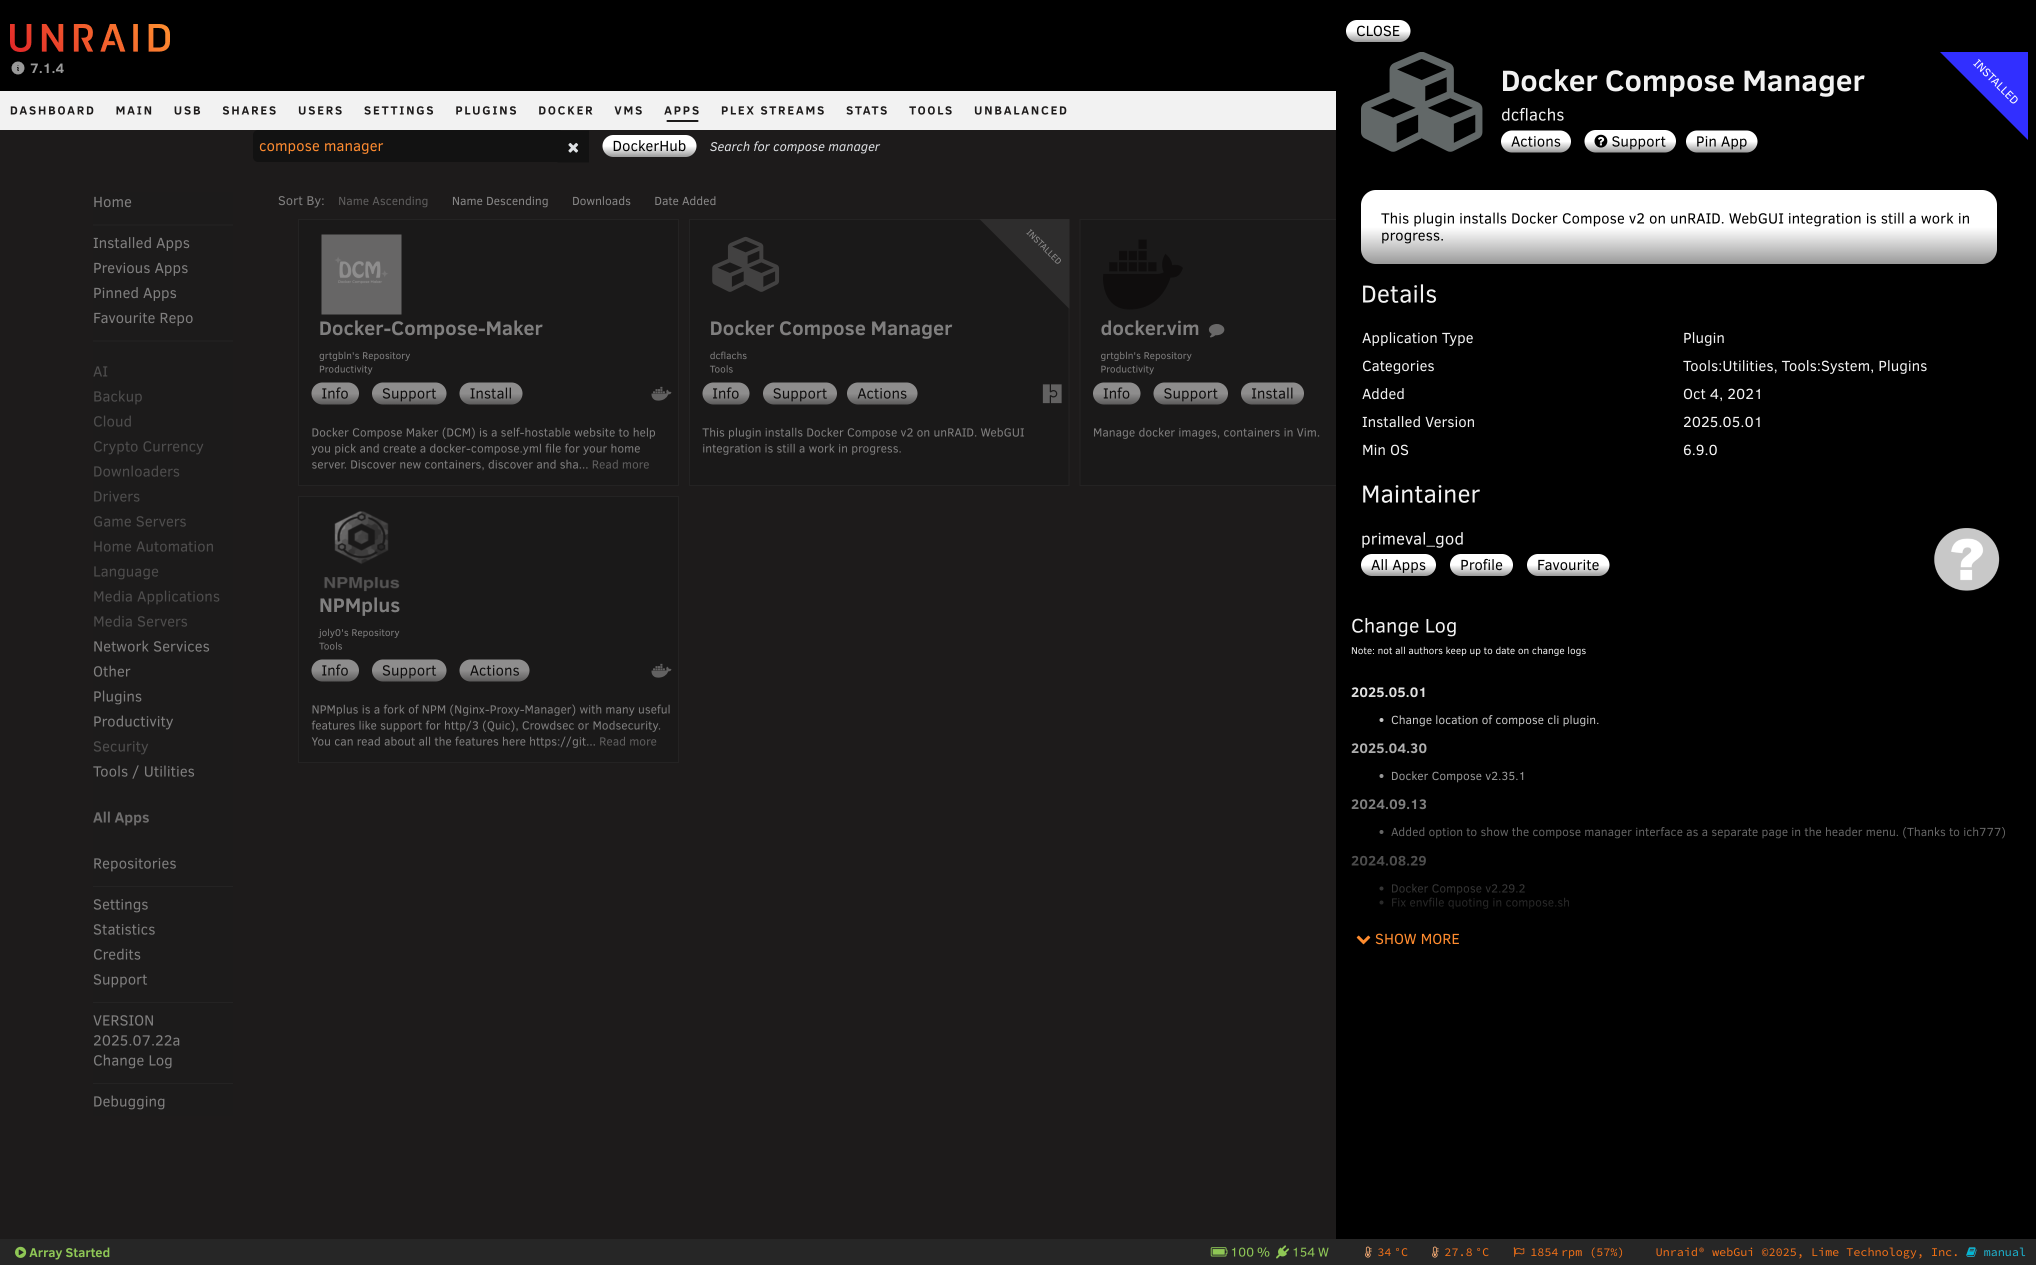Clear the compose manager search text
The height and width of the screenshot is (1265, 2036).
pyautogui.click(x=573, y=148)
